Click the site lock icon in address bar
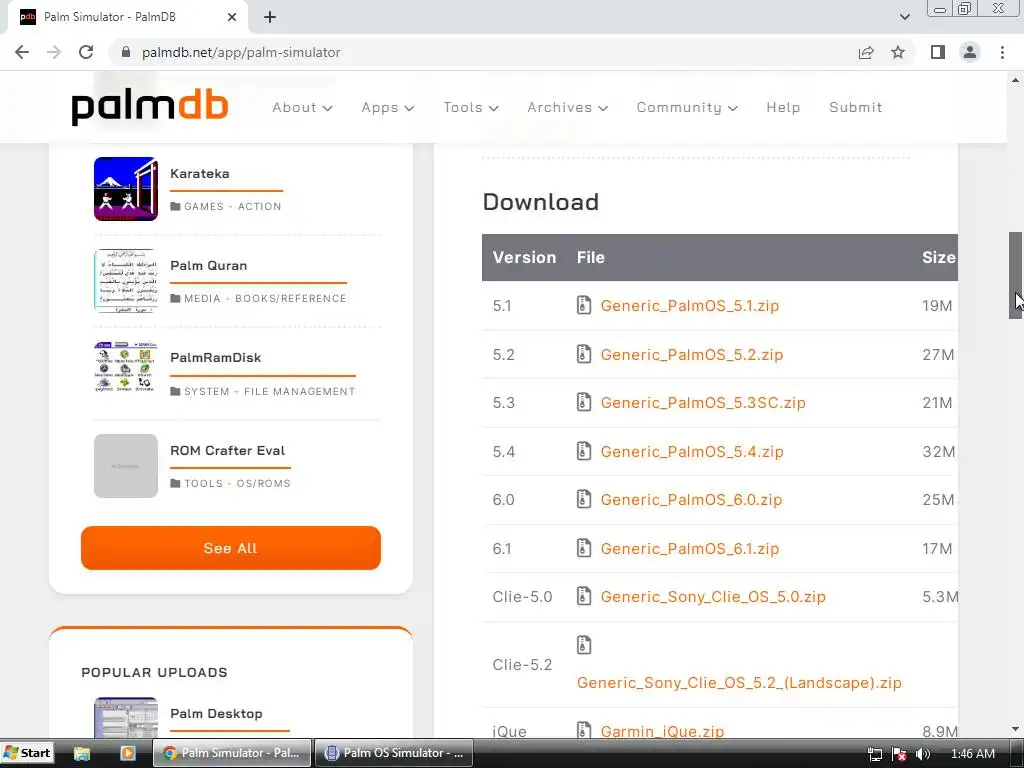This screenshot has width=1024, height=768. point(126,52)
